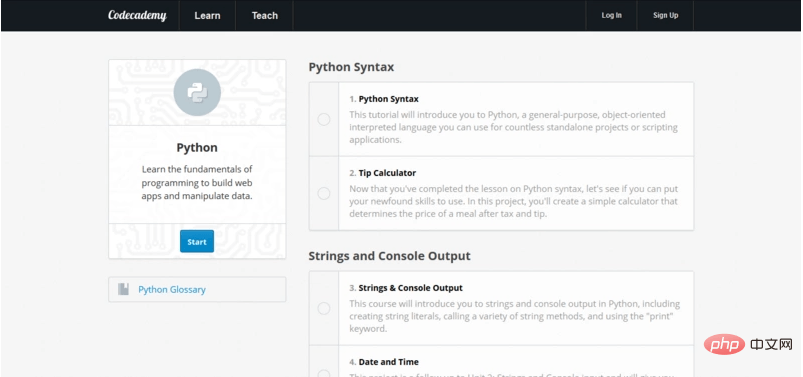Select the progress circle for Strings & Console Output

[x=324, y=308]
